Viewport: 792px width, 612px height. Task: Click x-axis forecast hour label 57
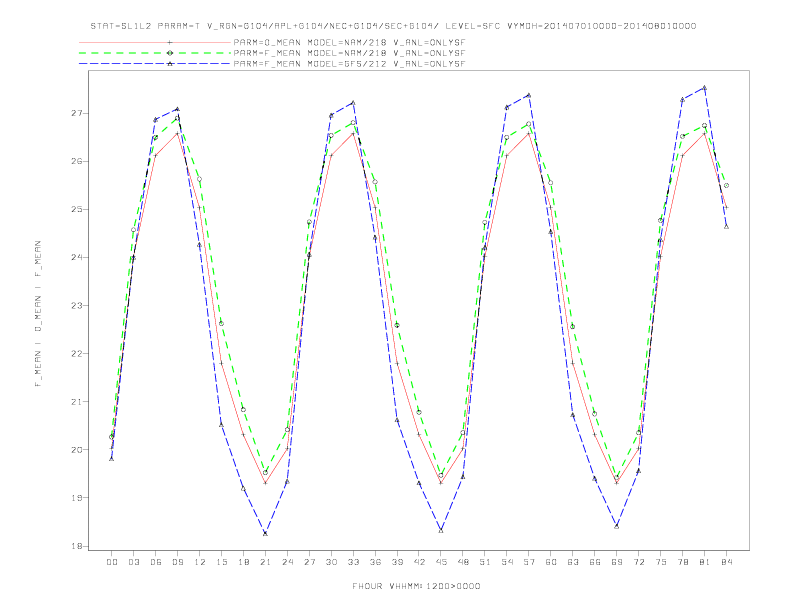[x=529, y=562]
